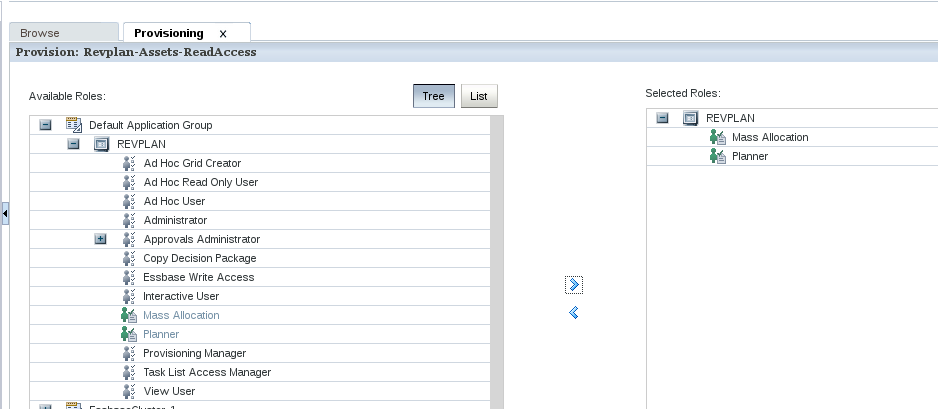Click the Essbase Write Access role icon
This screenshot has width=938, height=409.
pyautogui.click(x=129, y=277)
